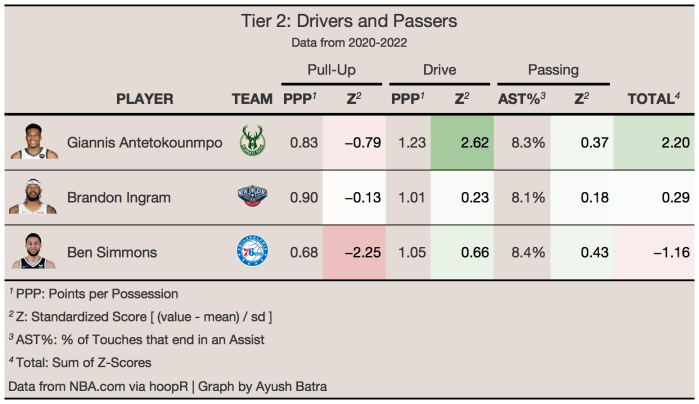This screenshot has height=404, width=699.
Task: Click the Brandon Ingram name text
Action: (x=115, y=198)
